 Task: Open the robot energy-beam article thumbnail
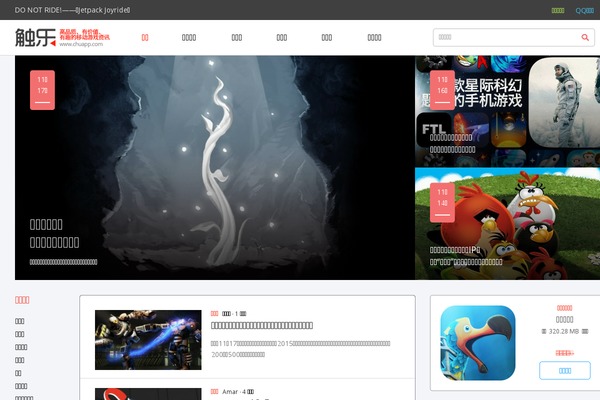(x=148, y=340)
